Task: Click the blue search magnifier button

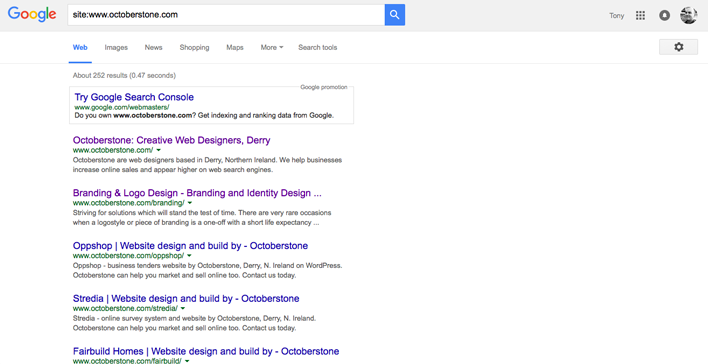Action: coord(395,15)
